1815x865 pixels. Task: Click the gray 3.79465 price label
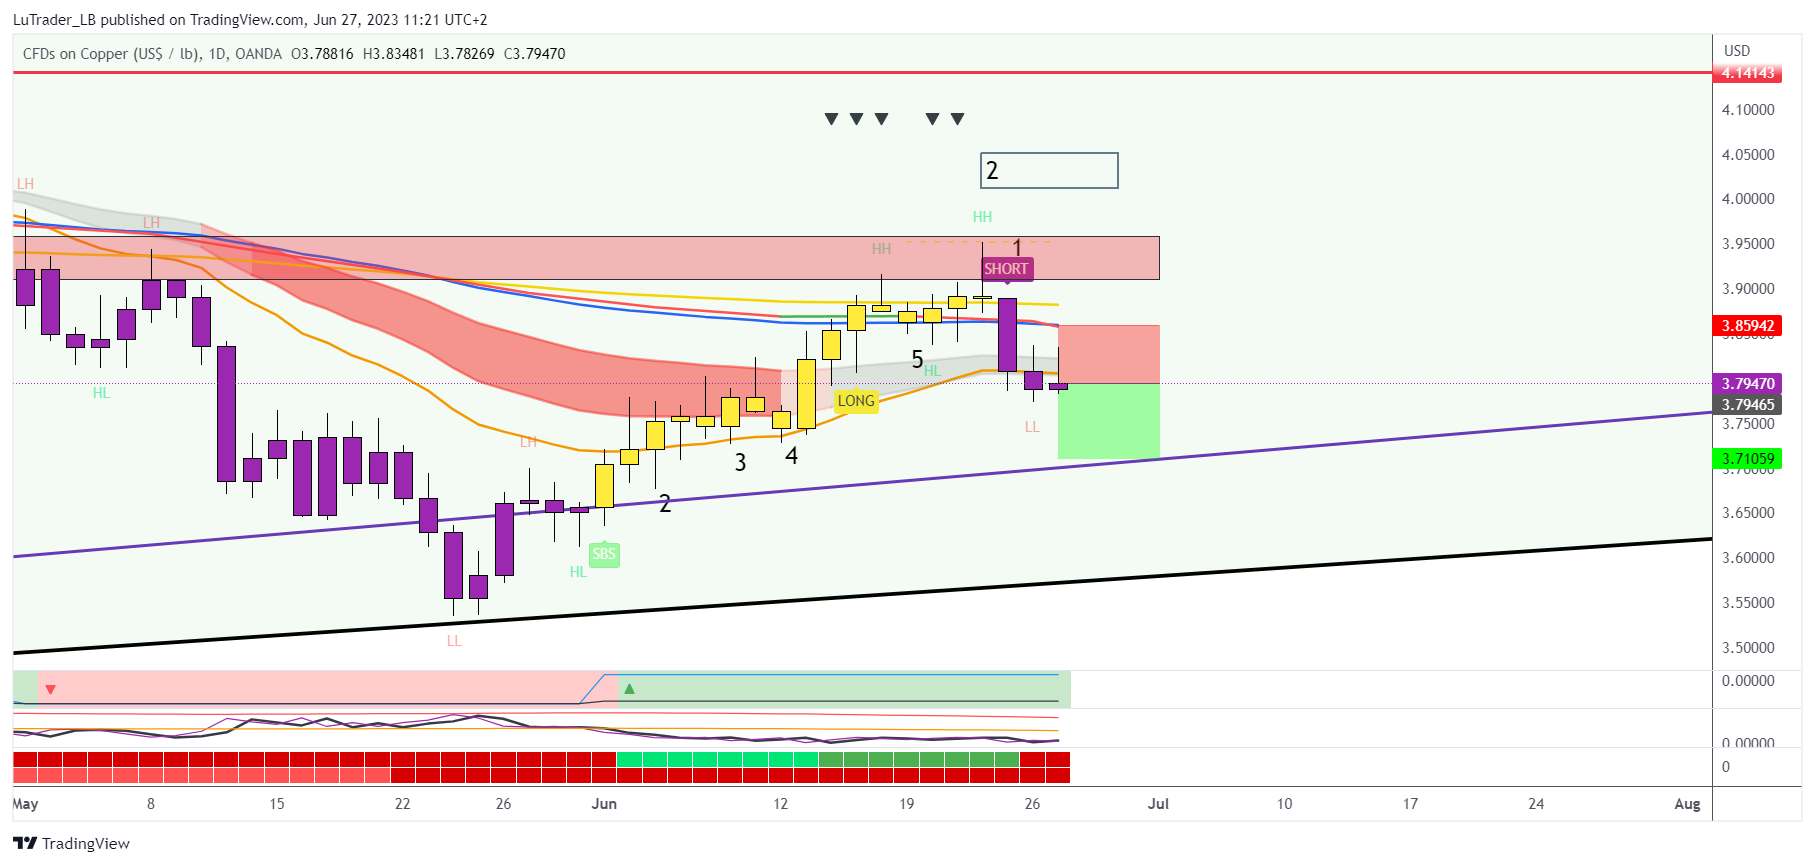coord(1747,405)
